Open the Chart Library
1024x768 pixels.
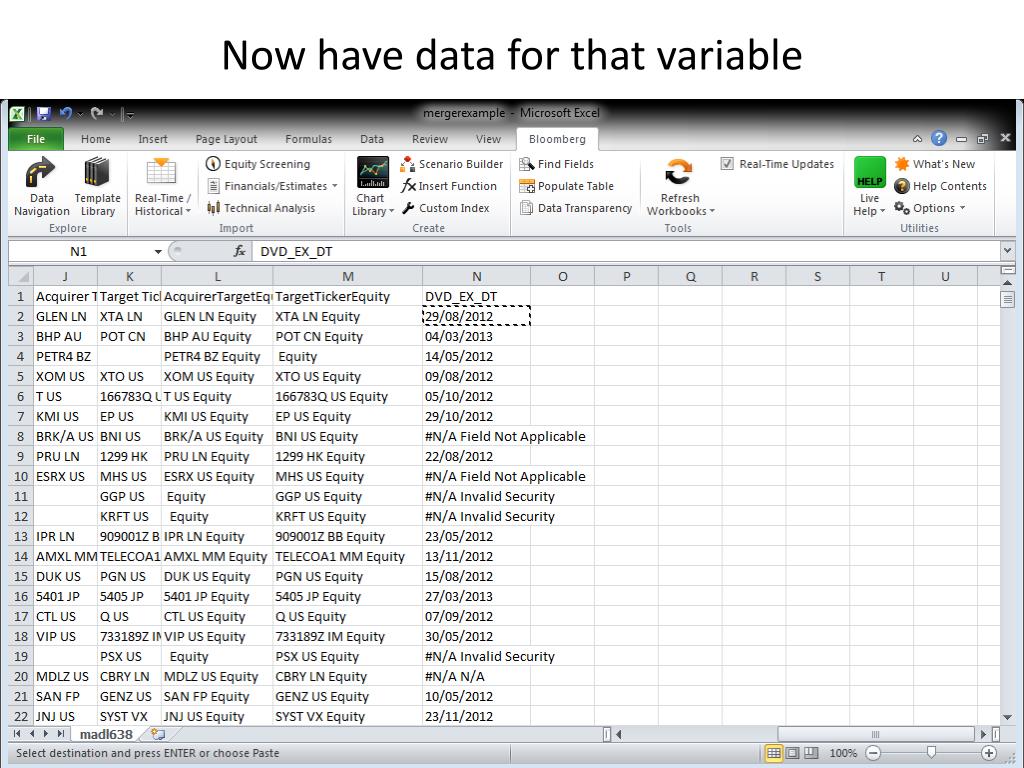pos(372,187)
